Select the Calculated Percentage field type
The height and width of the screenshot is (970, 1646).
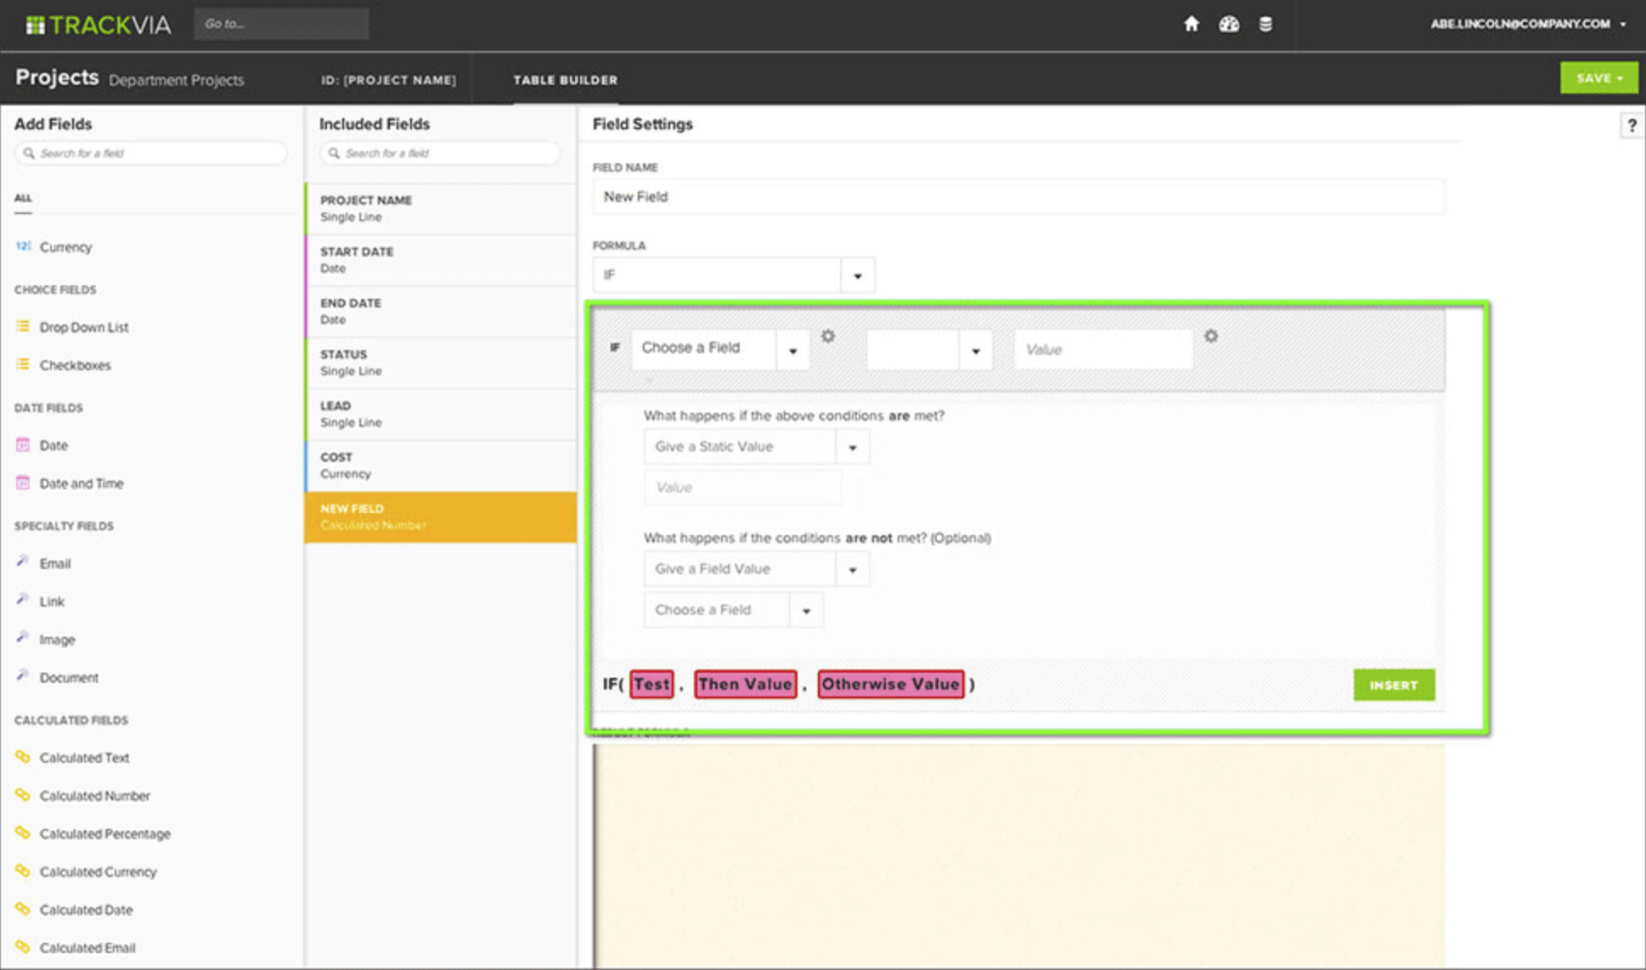(105, 833)
